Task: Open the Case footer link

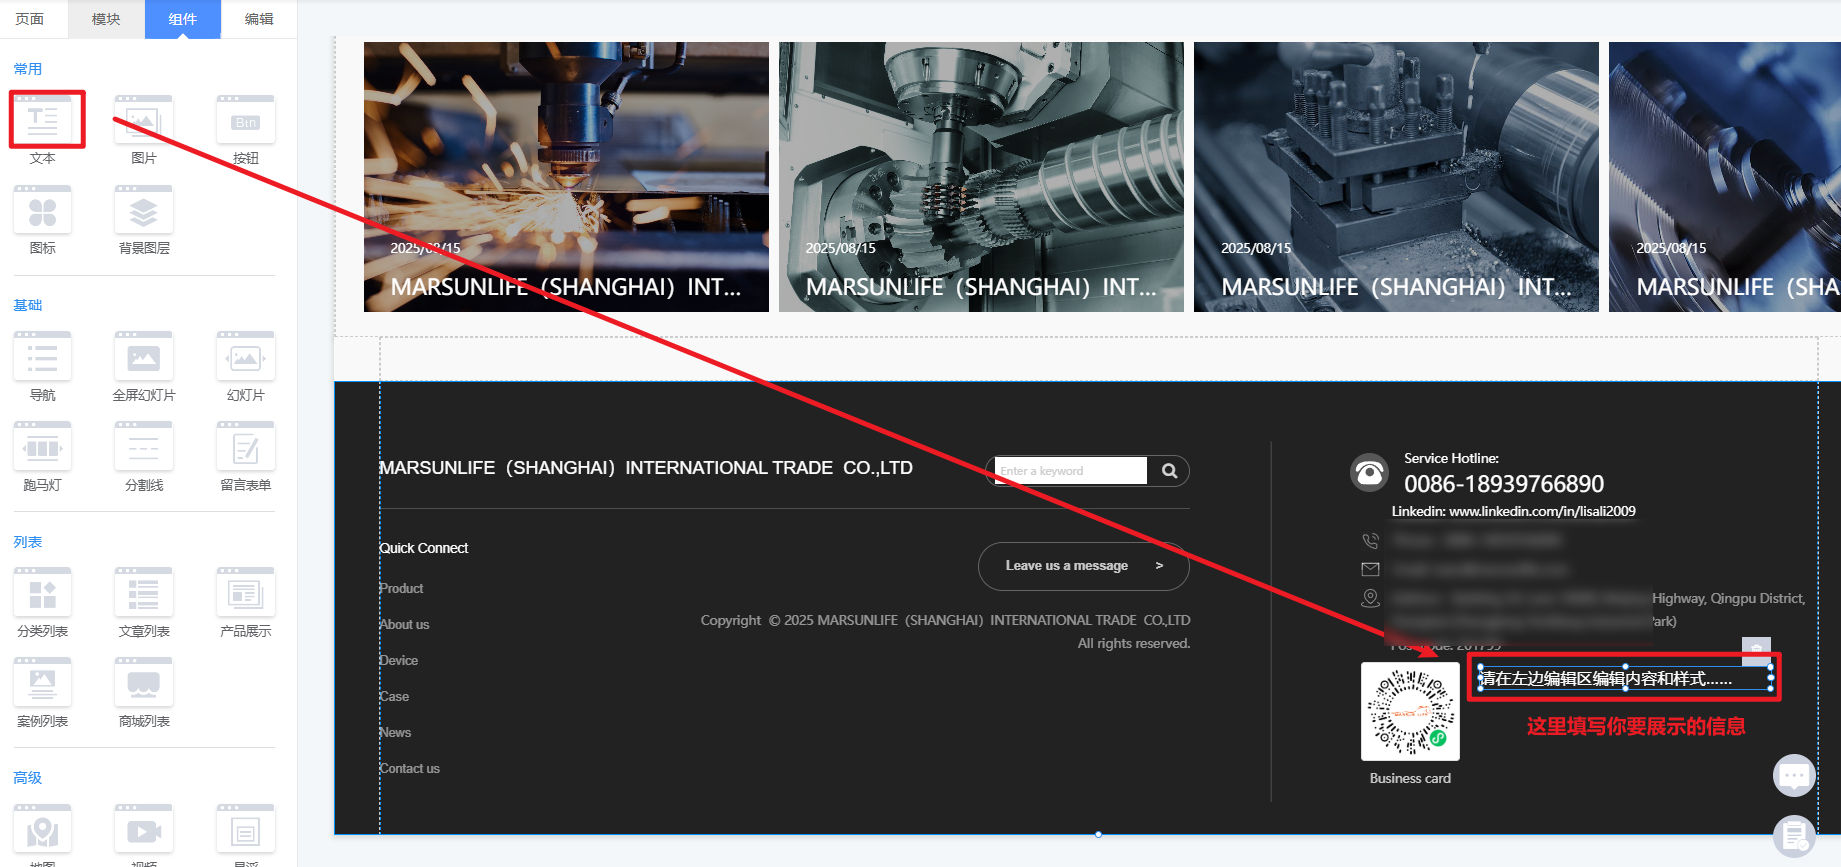Action: [394, 696]
